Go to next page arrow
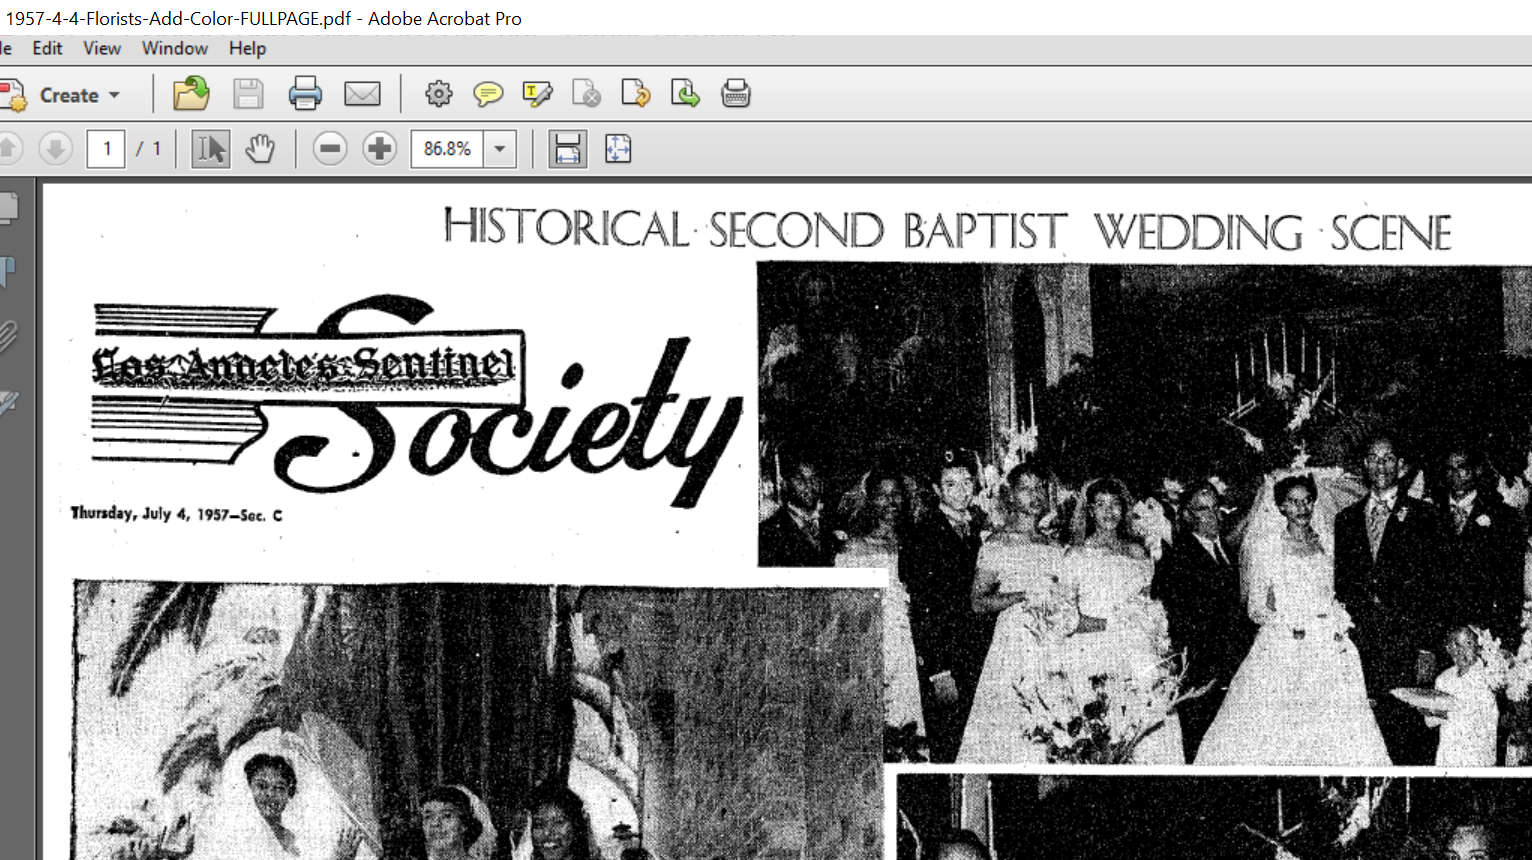Screen dimensions: 1532x860 pyautogui.click(x=56, y=149)
